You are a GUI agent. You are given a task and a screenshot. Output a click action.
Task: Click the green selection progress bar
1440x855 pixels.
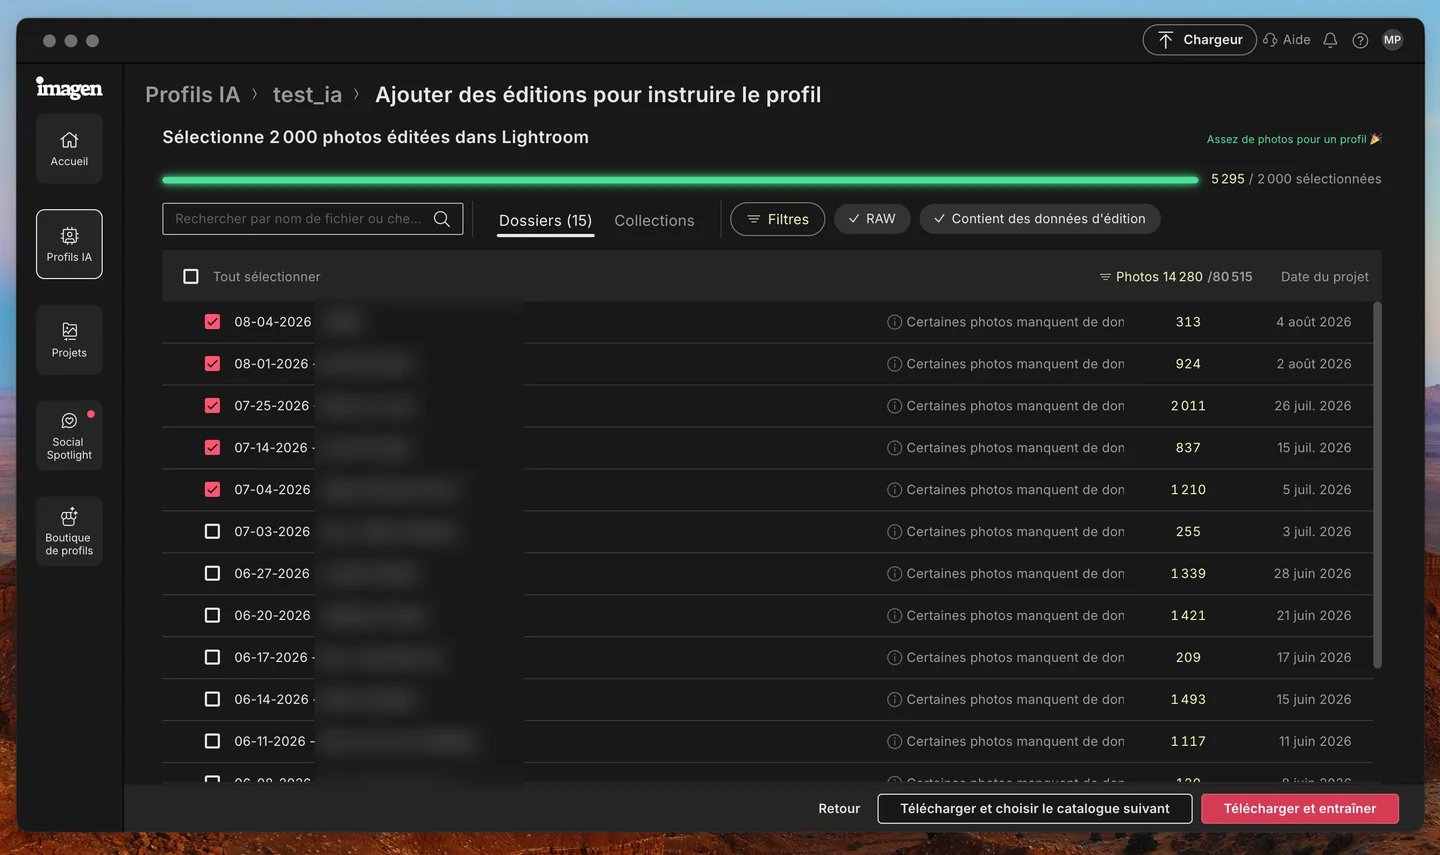click(680, 180)
